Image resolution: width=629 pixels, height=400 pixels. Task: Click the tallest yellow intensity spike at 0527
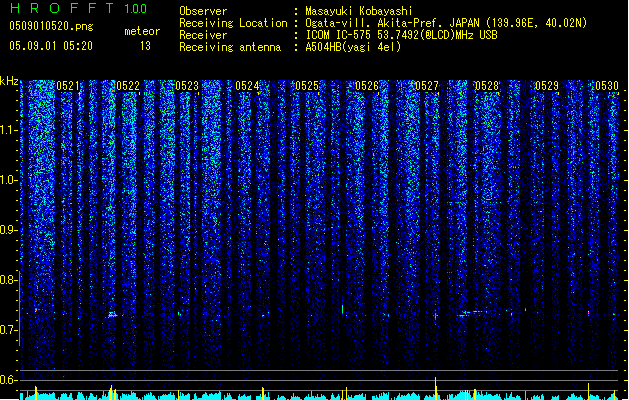pyautogui.click(x=436, y=388)
